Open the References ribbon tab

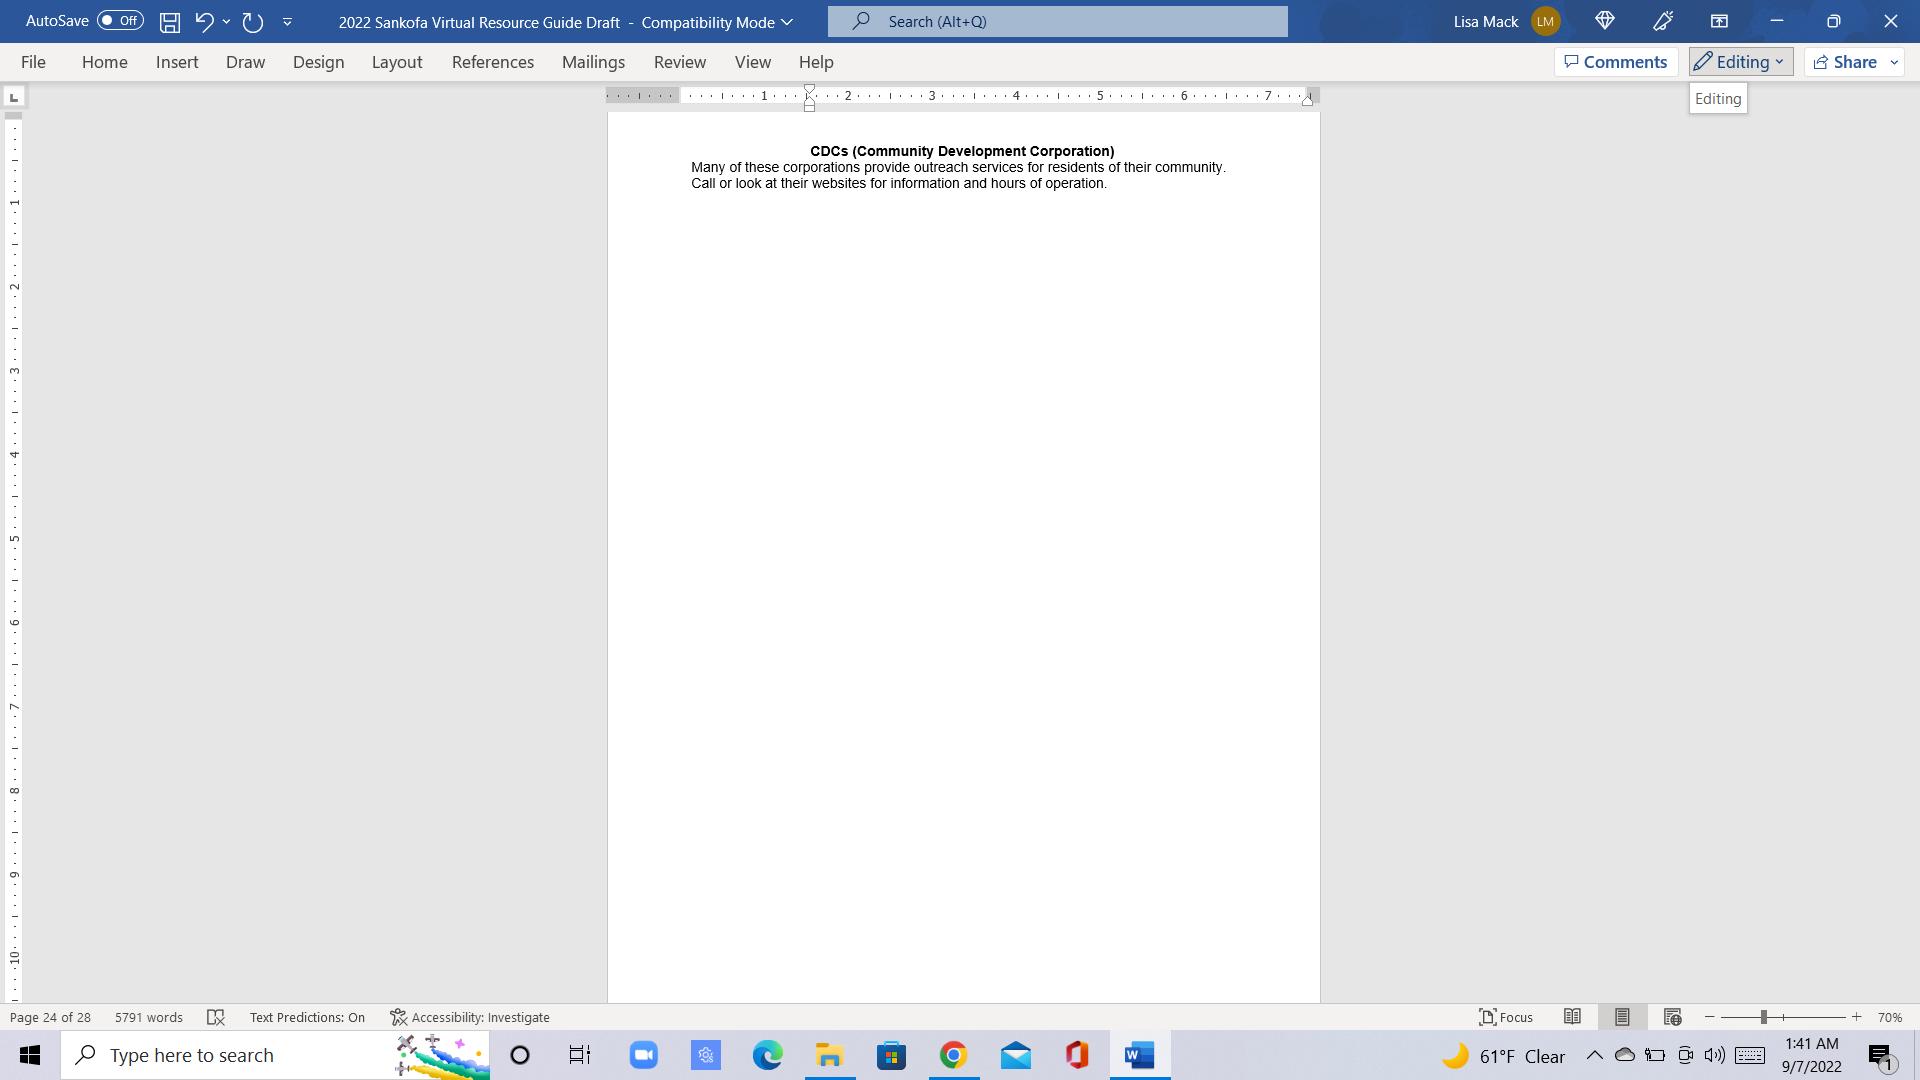[x=492, y=62]
